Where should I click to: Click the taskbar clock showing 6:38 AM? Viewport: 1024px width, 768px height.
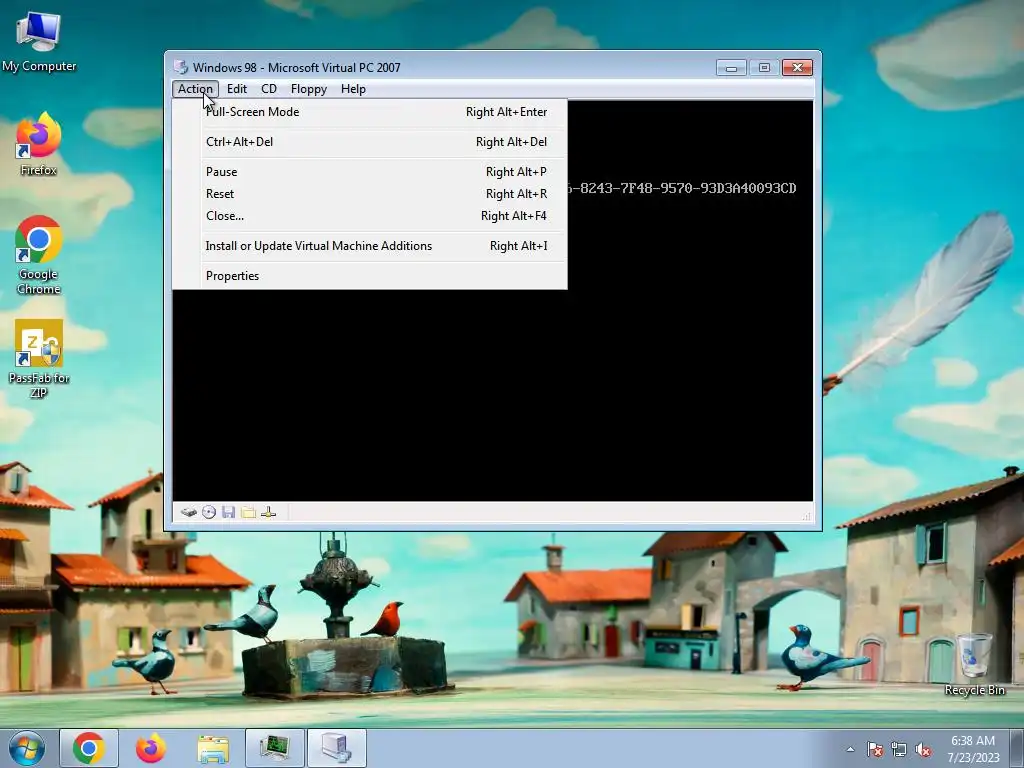(x=973, y=749)
